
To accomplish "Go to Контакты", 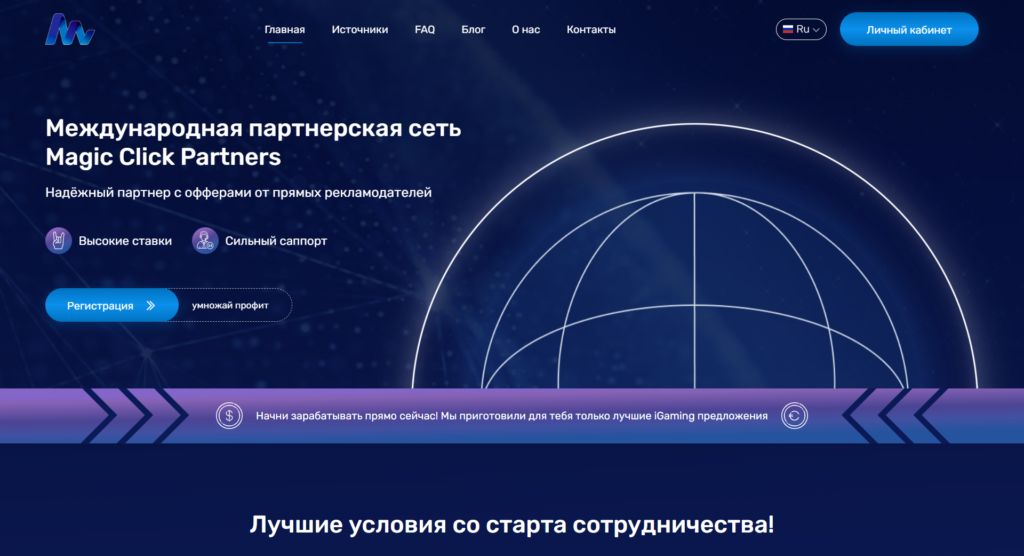I will tap(591, 29).
